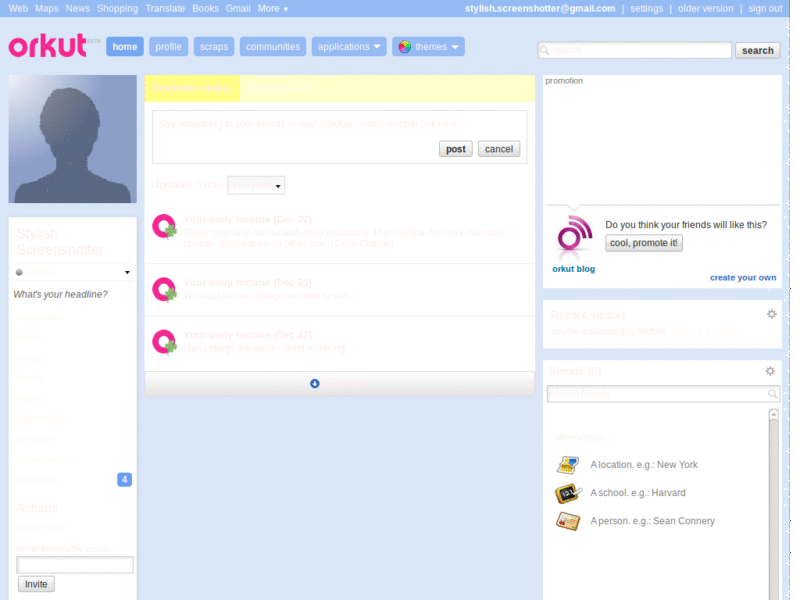Open 'Your daily fortune (Dec 27)' title
The height and width of the screenshot is (600, 800).
click(x=247, y=219)
